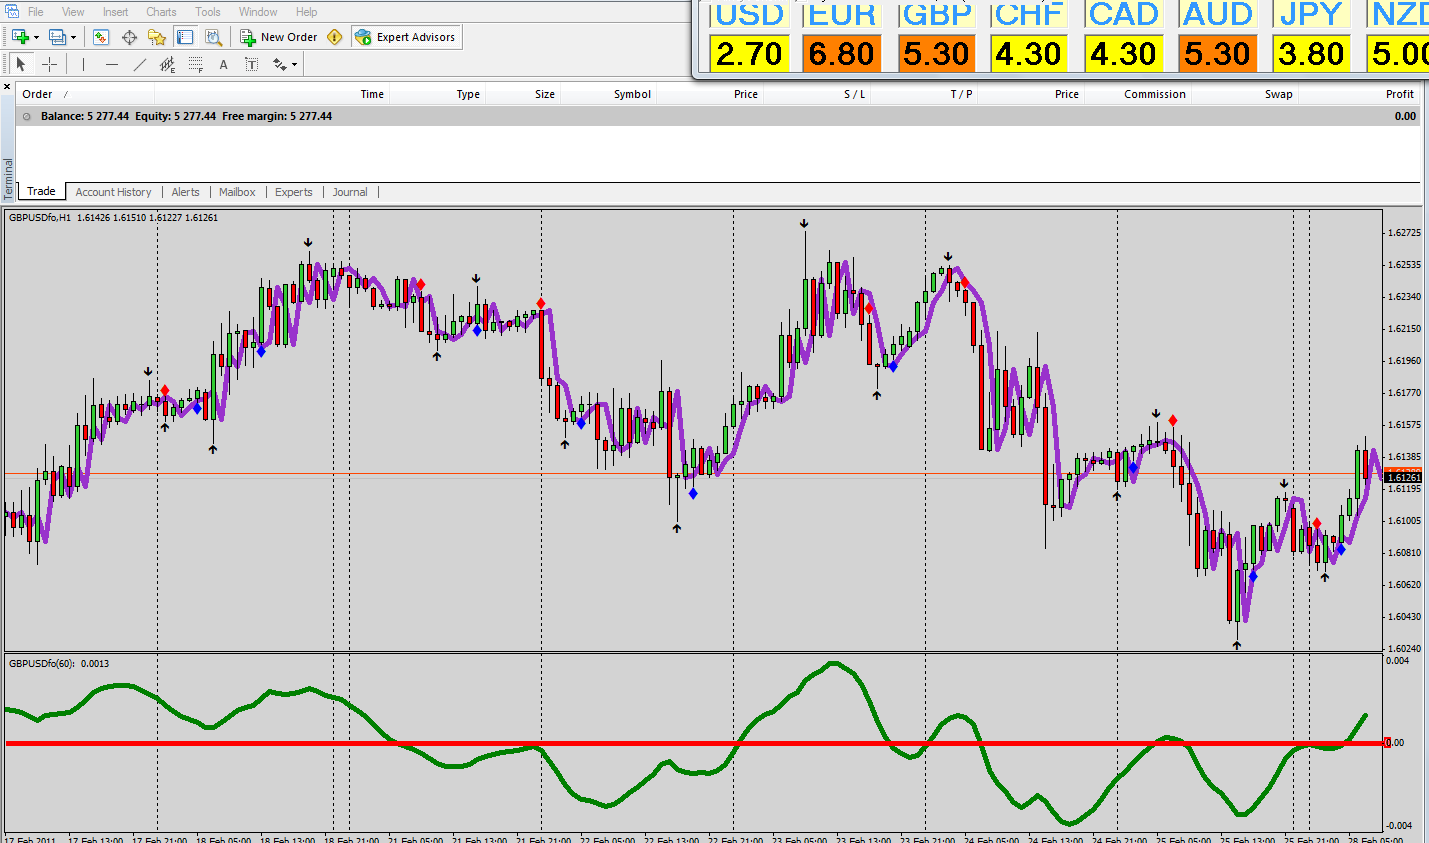Open the Insert menu

coord(115,12)
